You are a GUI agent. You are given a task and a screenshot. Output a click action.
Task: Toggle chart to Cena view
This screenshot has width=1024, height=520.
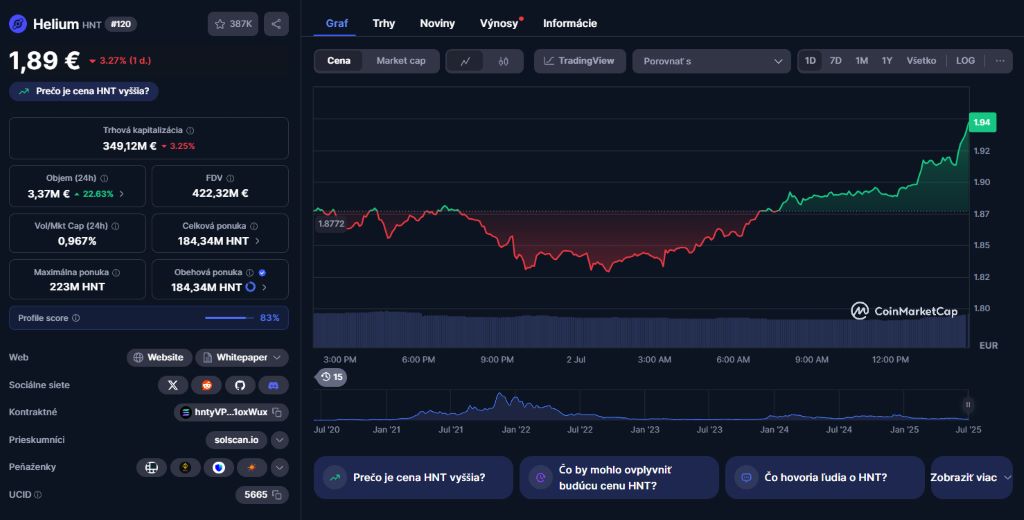[x=339, y=61]
